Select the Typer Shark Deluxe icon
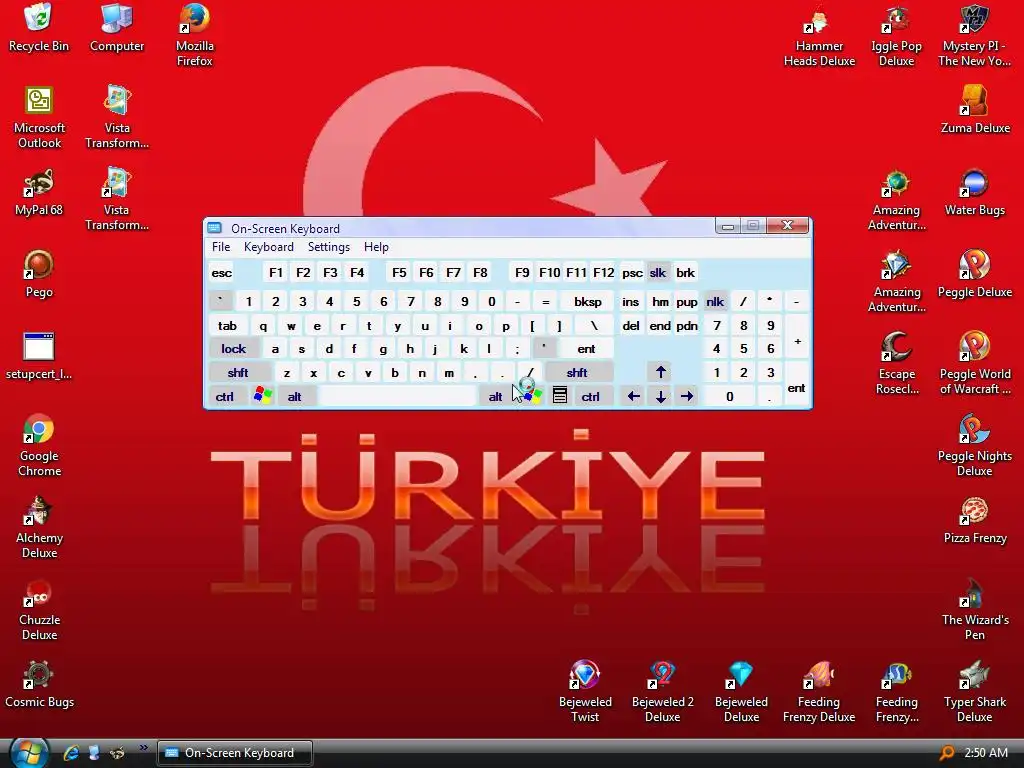 pos(974,692)
